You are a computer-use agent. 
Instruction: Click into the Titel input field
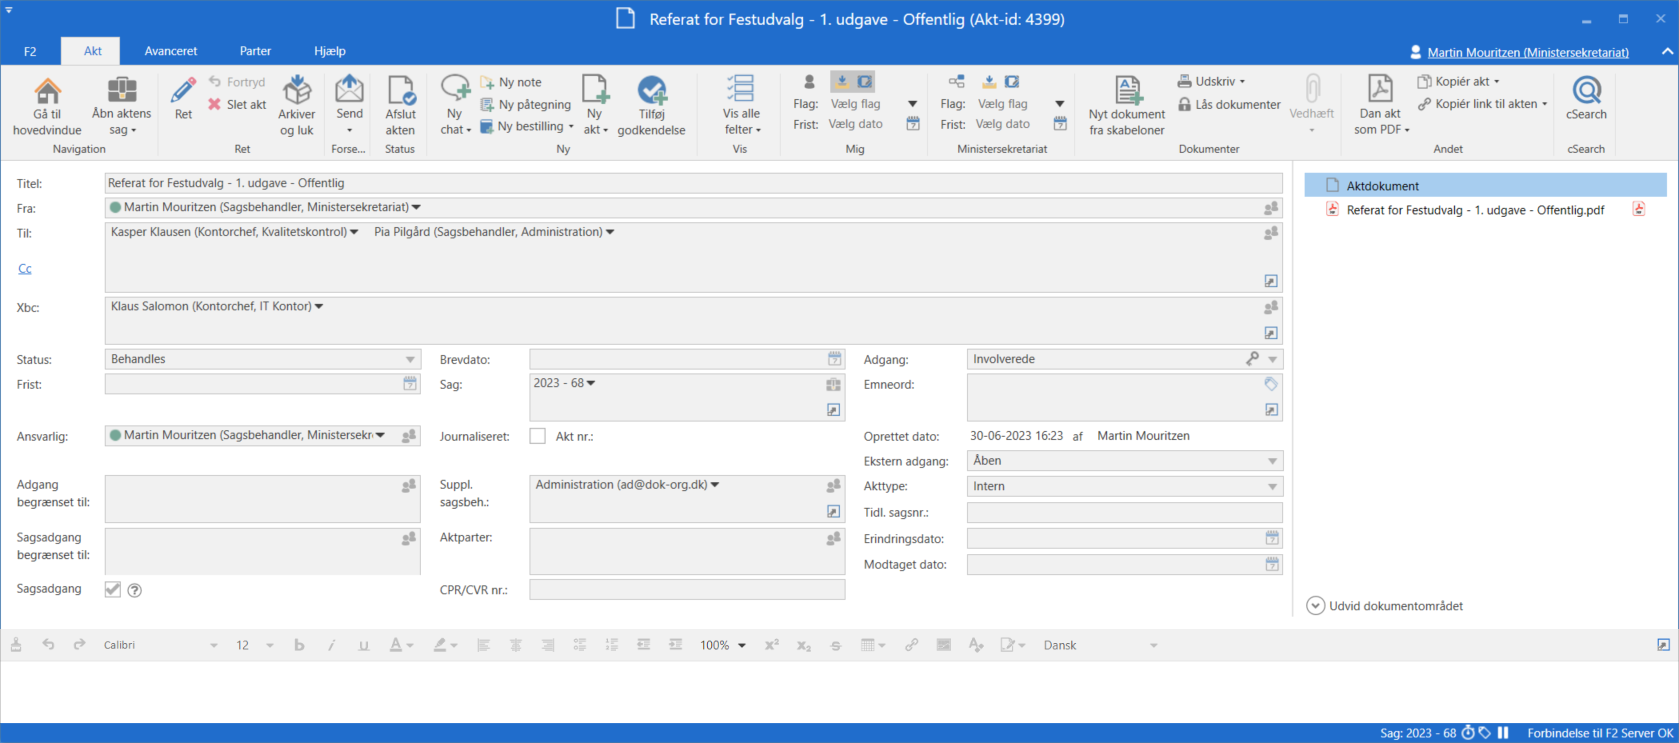click(693, 183)
